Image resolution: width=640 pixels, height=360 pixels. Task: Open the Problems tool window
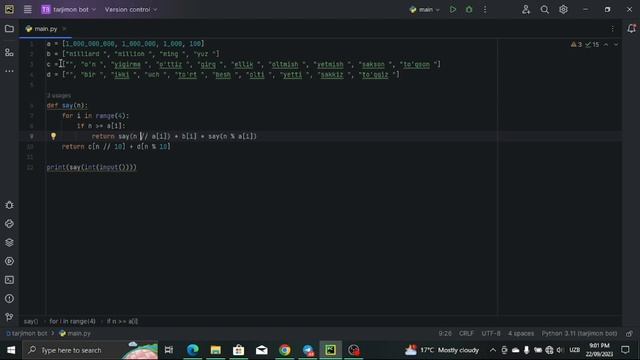coord(9,299)
